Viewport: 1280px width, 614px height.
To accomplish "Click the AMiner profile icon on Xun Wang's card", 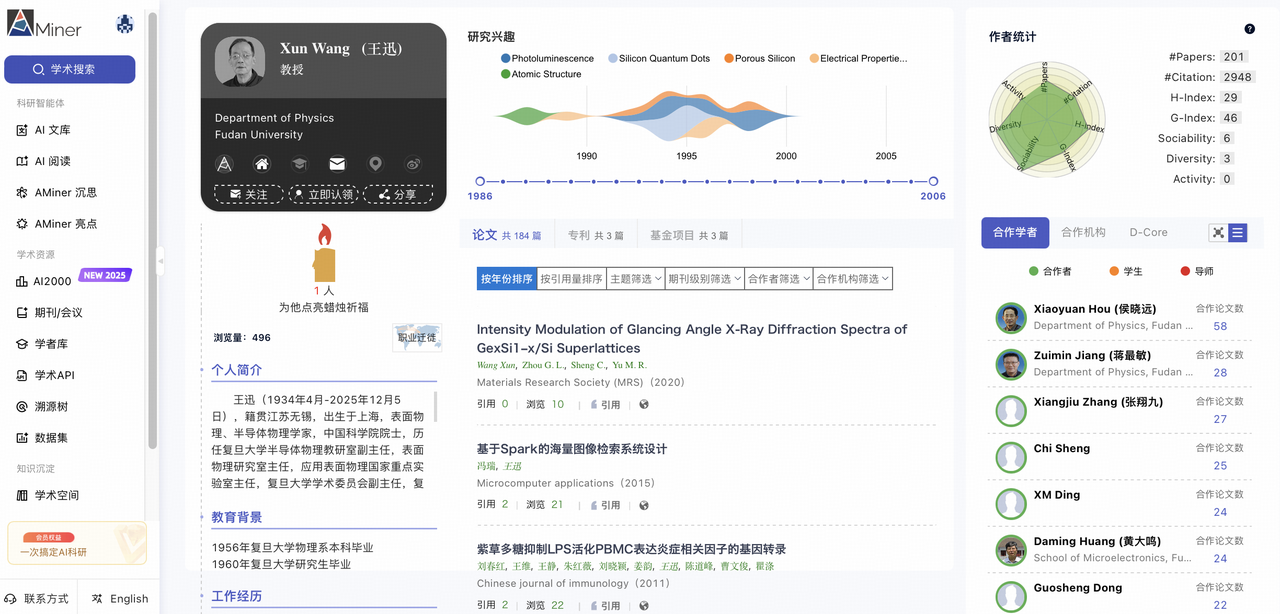I will pyautogui.click(x=224, y=164).
